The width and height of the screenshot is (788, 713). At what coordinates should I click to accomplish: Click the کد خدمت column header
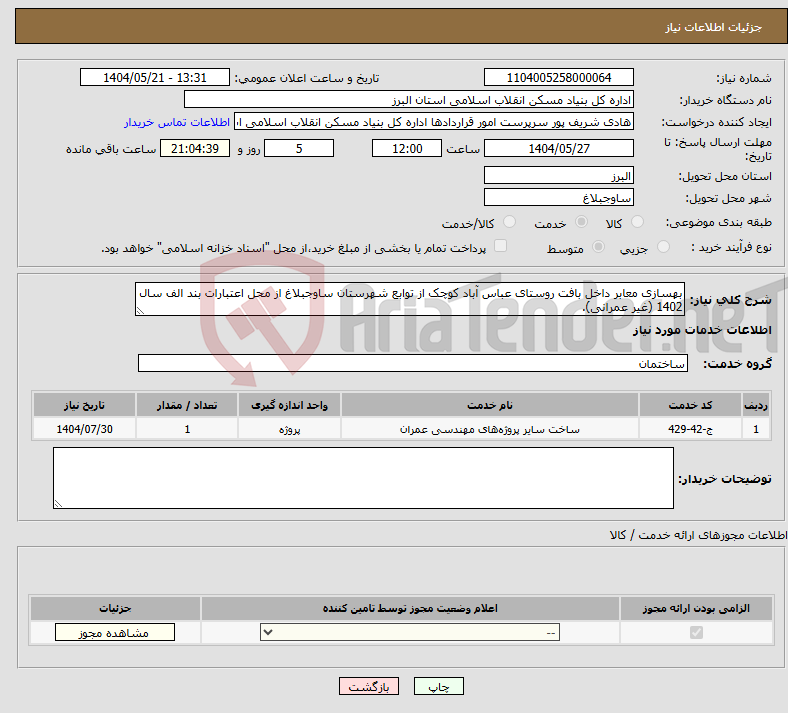point(691,405)
